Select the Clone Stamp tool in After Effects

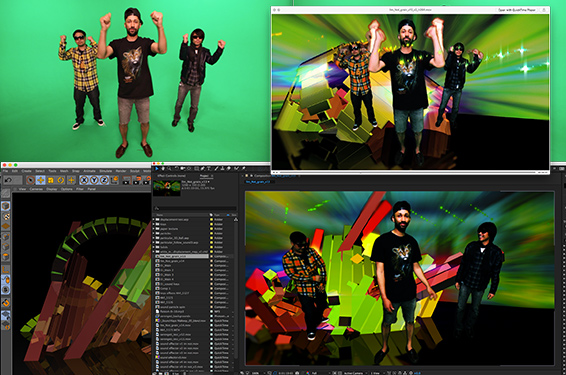(x=223, y=168)
